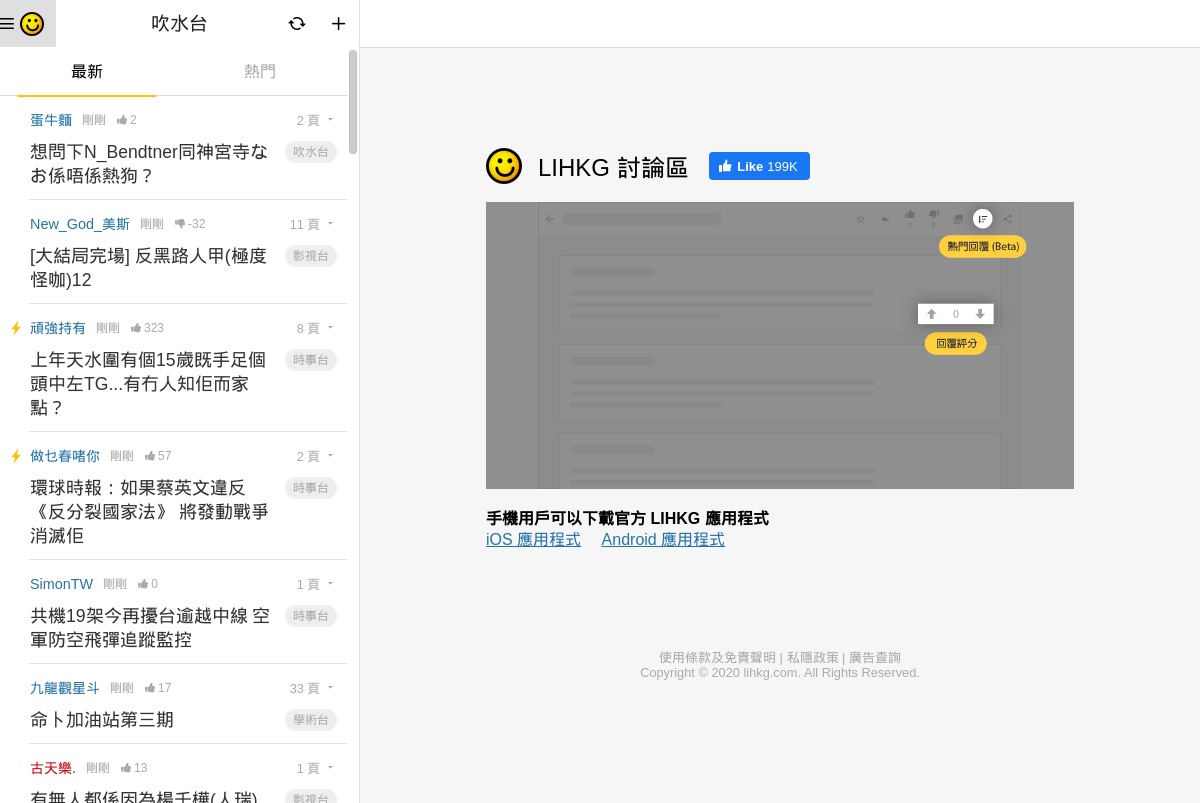Open thread 共機19架今再擾台逾越中線

(150, 628)
